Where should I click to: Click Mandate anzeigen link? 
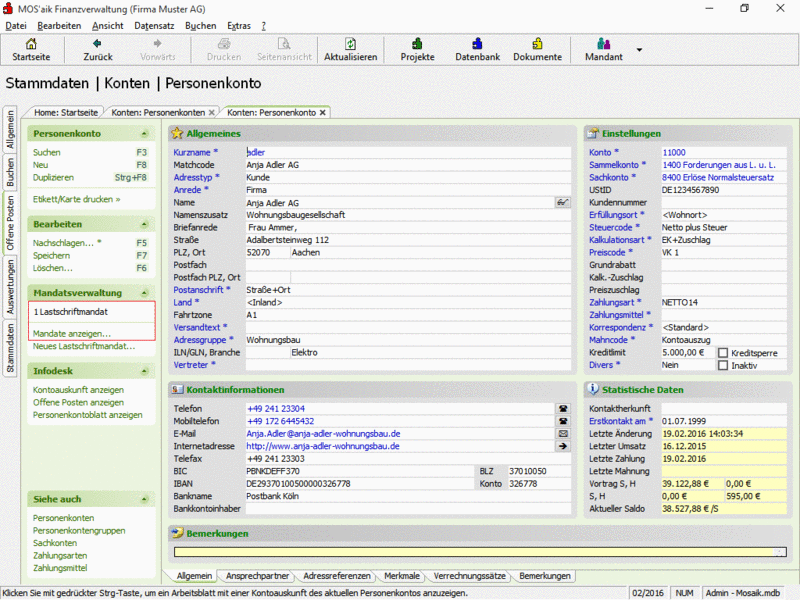72,334
